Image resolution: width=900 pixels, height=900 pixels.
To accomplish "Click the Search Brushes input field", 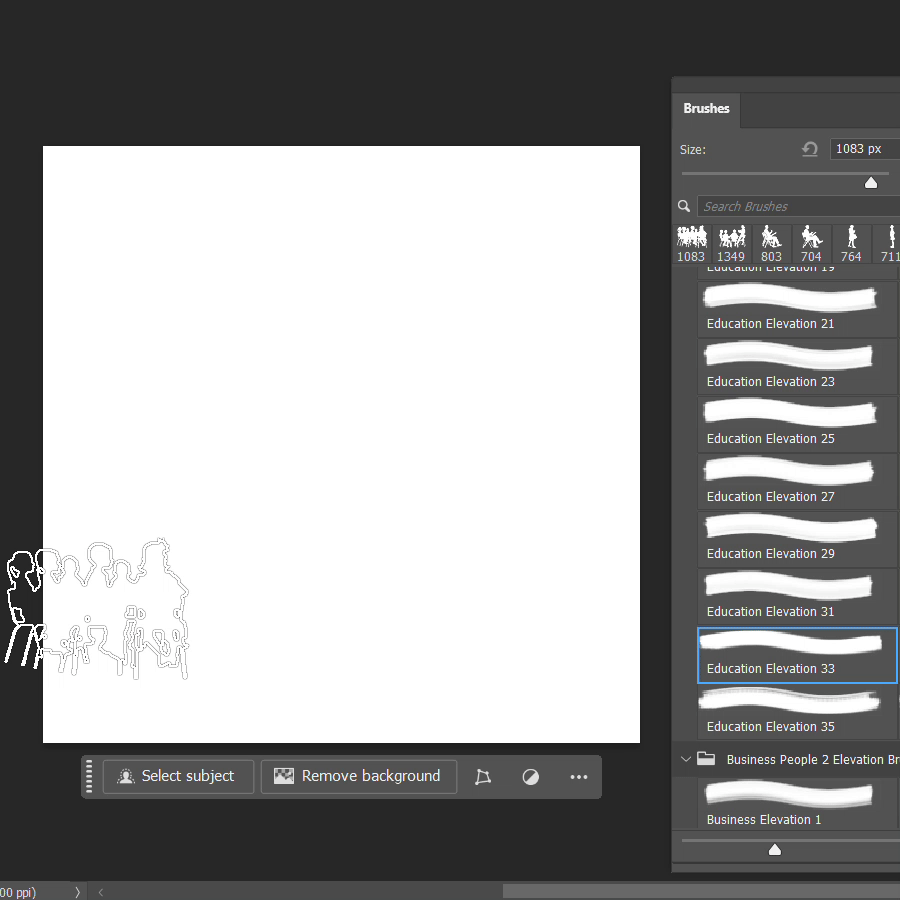I will click(x=796, y=206).
